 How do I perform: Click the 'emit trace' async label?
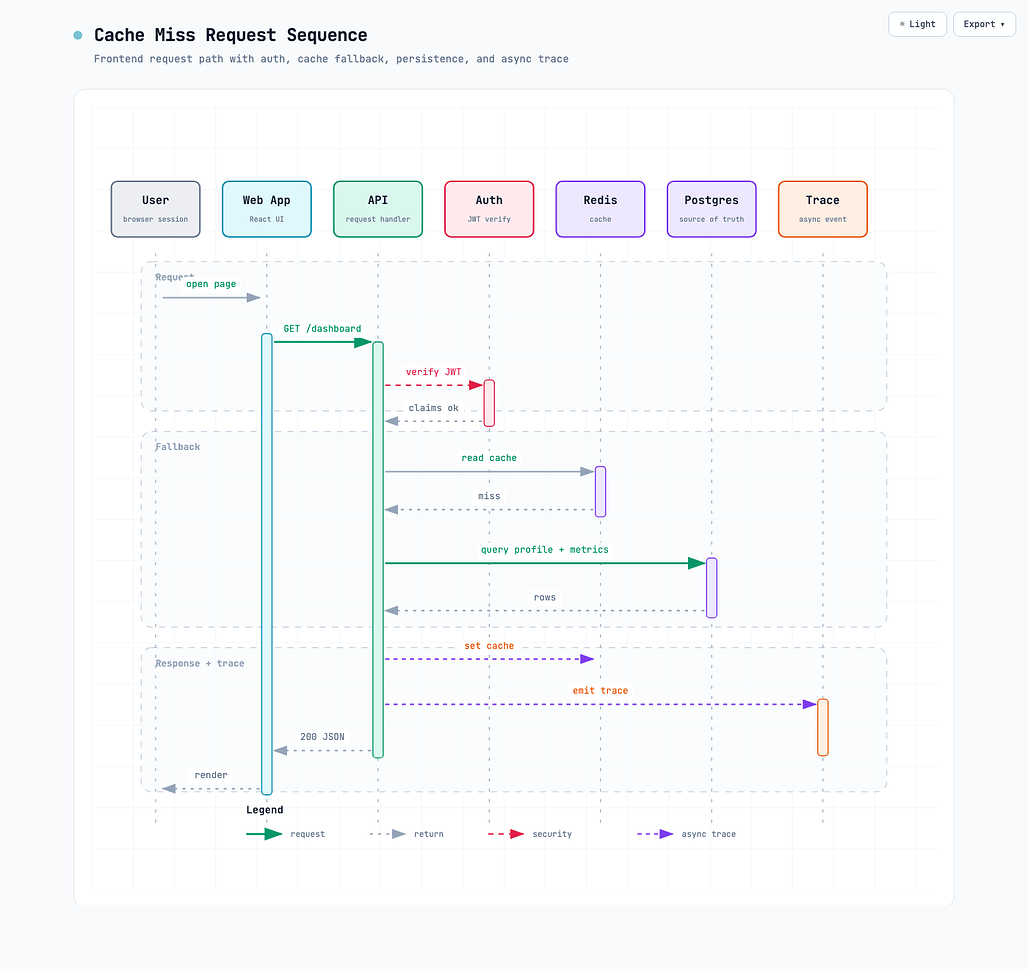click(x=601, y=690)
